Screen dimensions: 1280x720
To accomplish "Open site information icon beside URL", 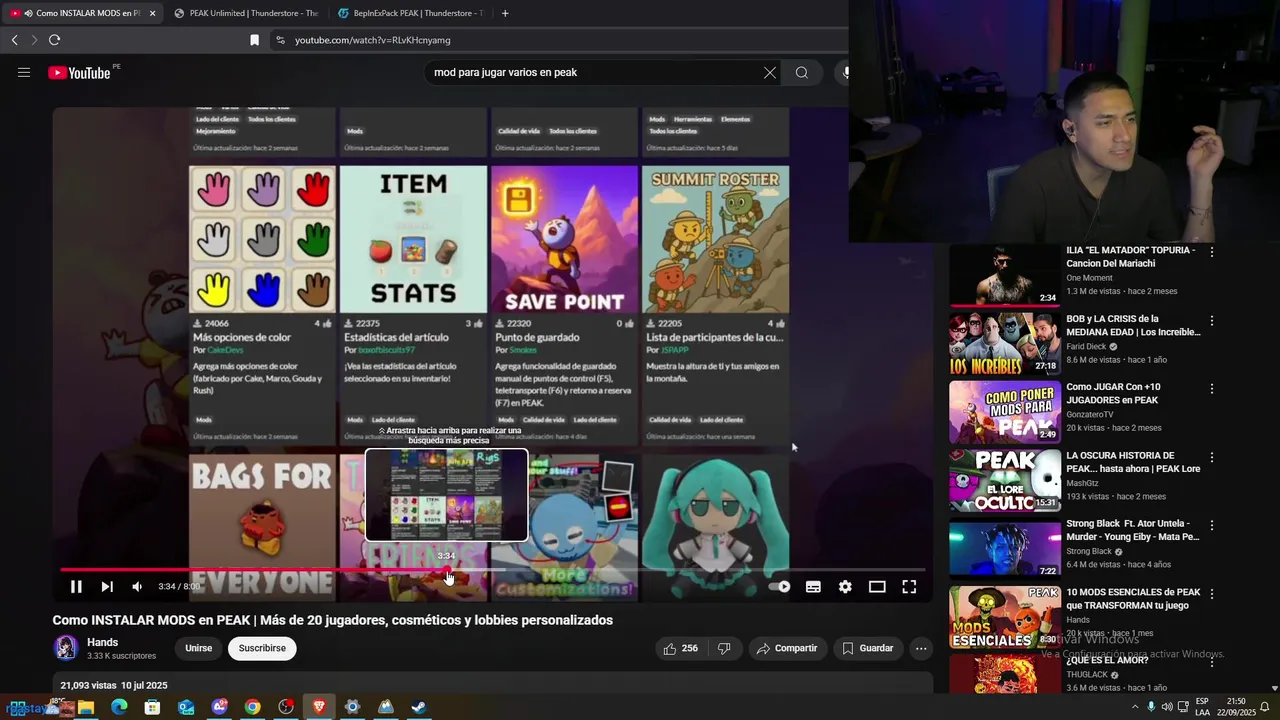I will click(280, 40).
